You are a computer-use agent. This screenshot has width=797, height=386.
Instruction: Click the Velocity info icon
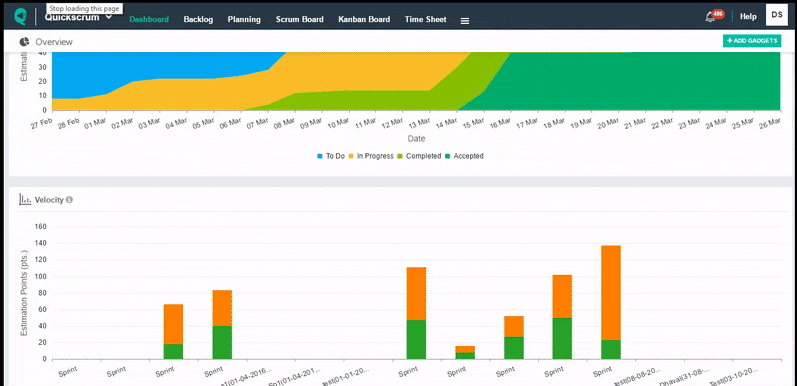tap(69, 200)
